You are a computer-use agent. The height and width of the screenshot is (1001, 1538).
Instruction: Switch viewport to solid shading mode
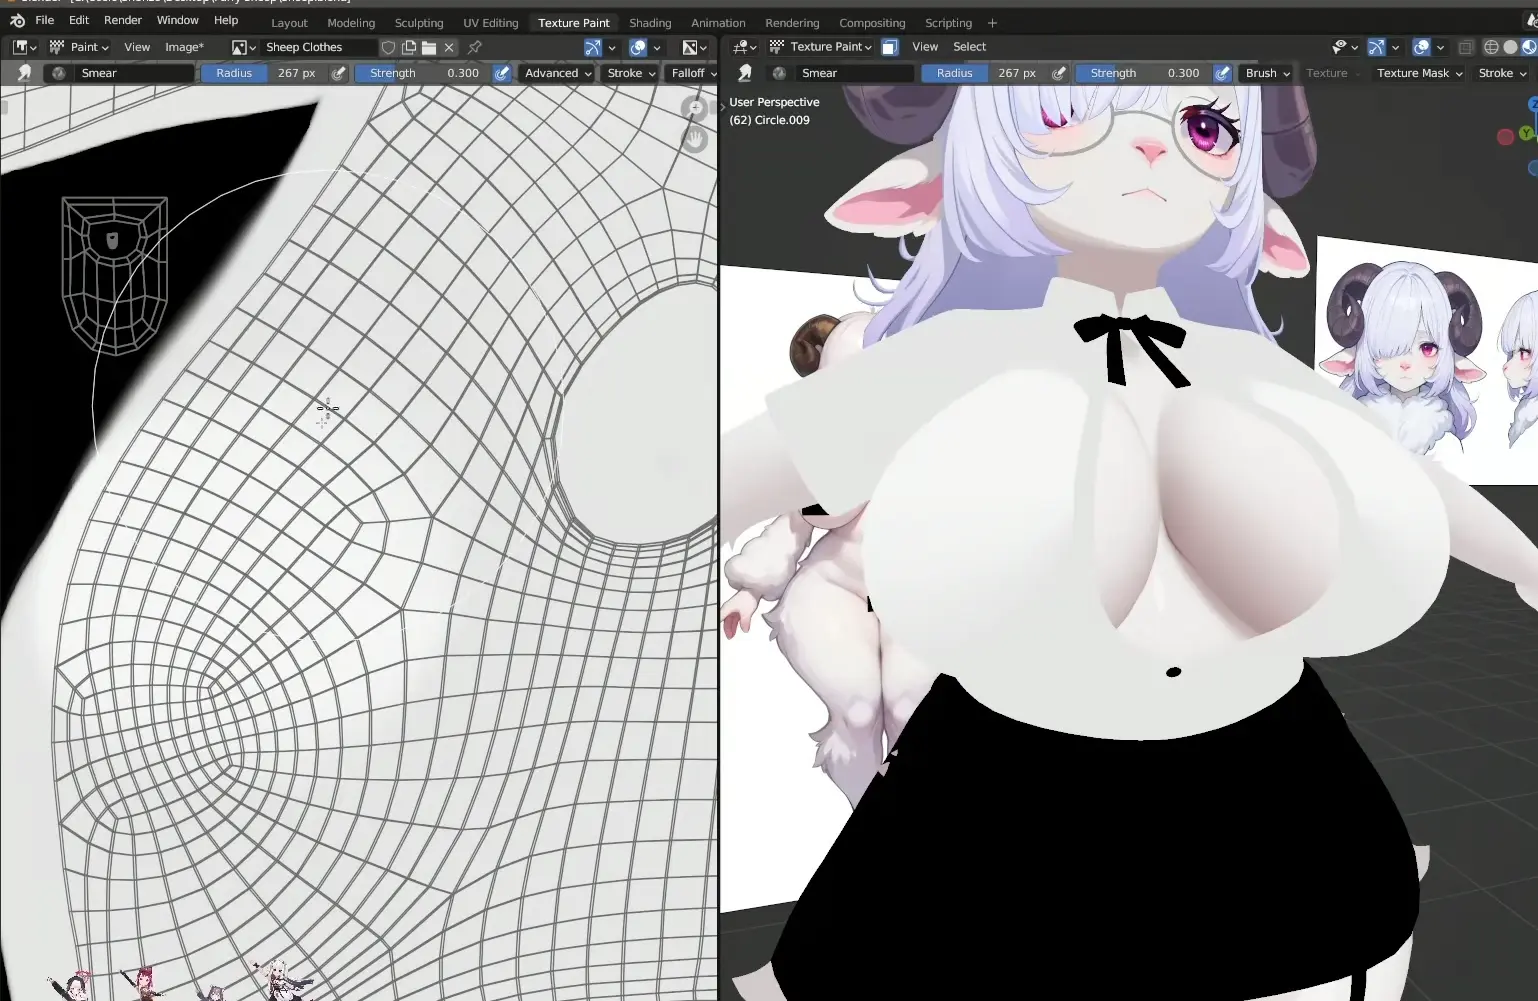[1510, 47]
